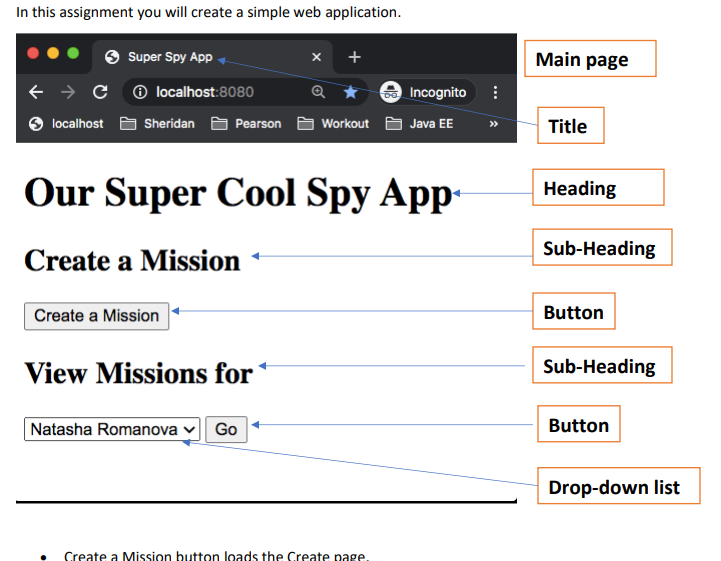Screen dimensions: 721x561
Task: Open the Sheridan bookmarks folder
Action: (x=157, y=124)
